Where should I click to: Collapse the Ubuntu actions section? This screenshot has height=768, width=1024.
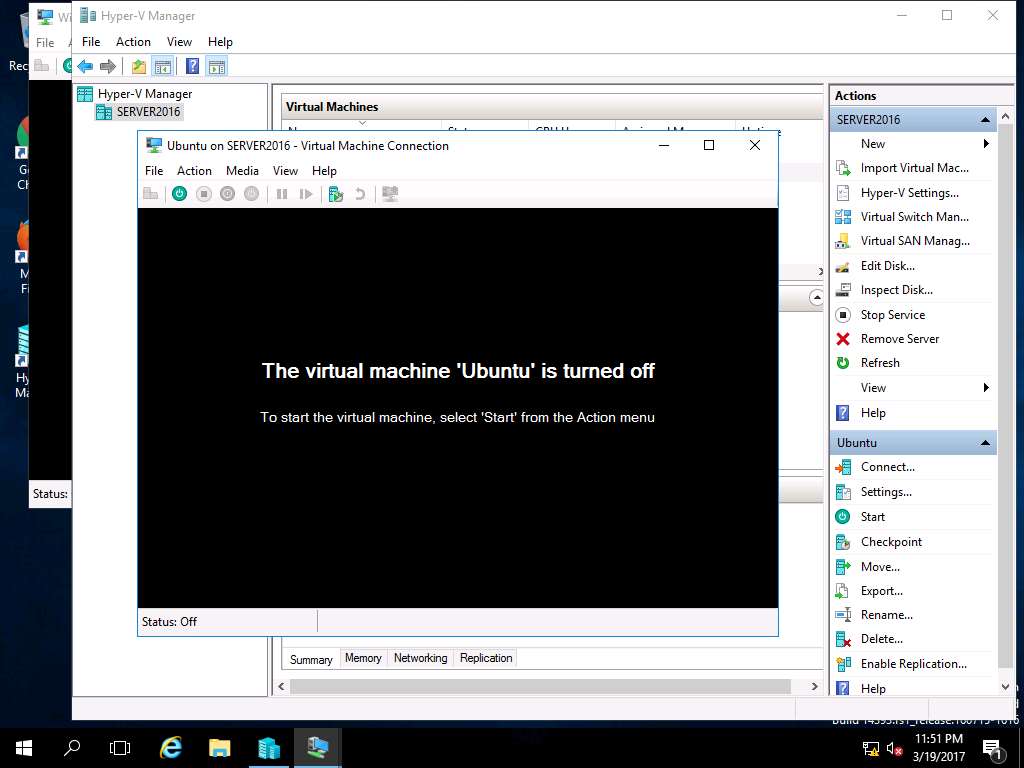point(985,443)
